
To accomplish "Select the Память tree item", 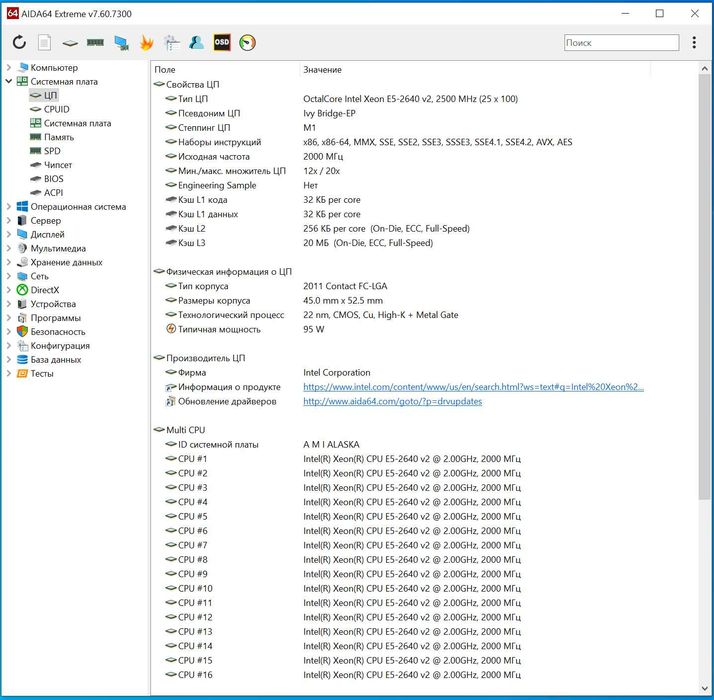I will (51, 137).
